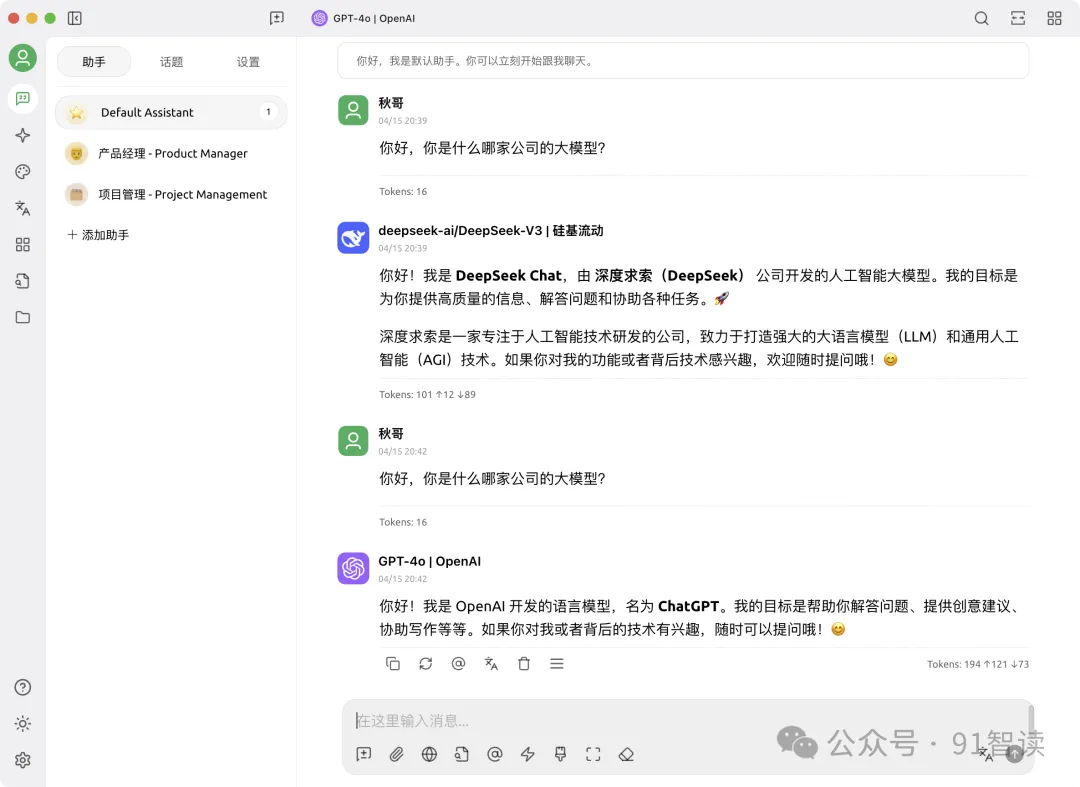Attach a file with the paperclip icon

pyautogui.click(x=396, y=754)
